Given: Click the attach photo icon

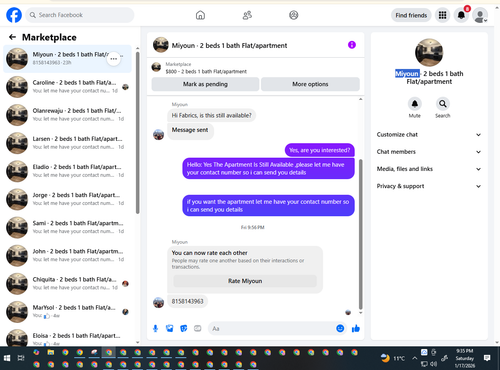Looking at the screenshot, I should click(x=170, y=329).
